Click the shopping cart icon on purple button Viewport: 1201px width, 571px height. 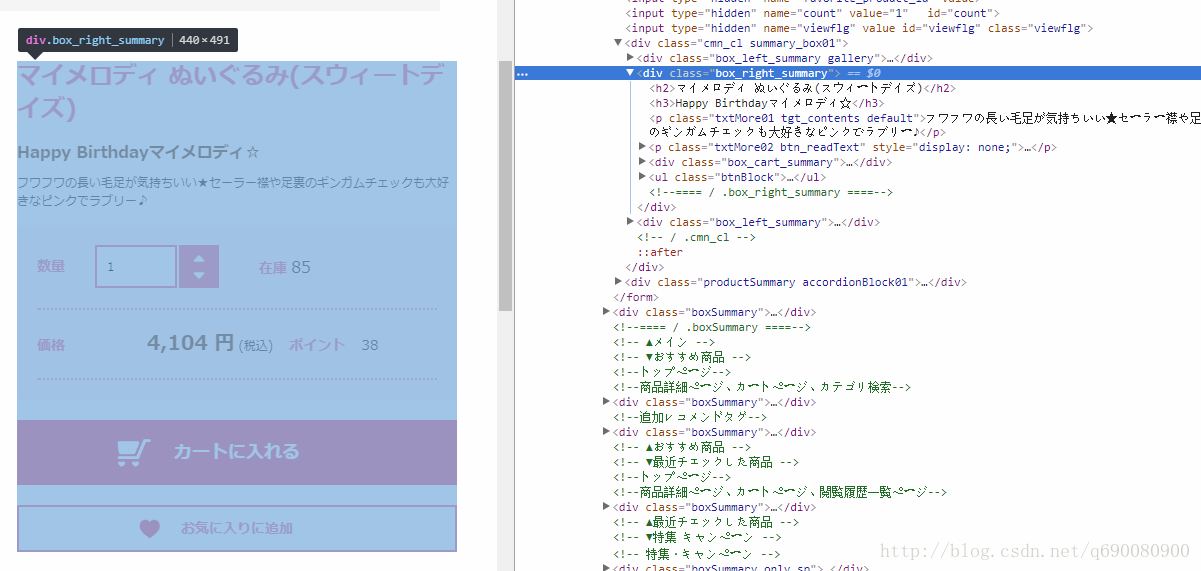[x=133, y=453]
